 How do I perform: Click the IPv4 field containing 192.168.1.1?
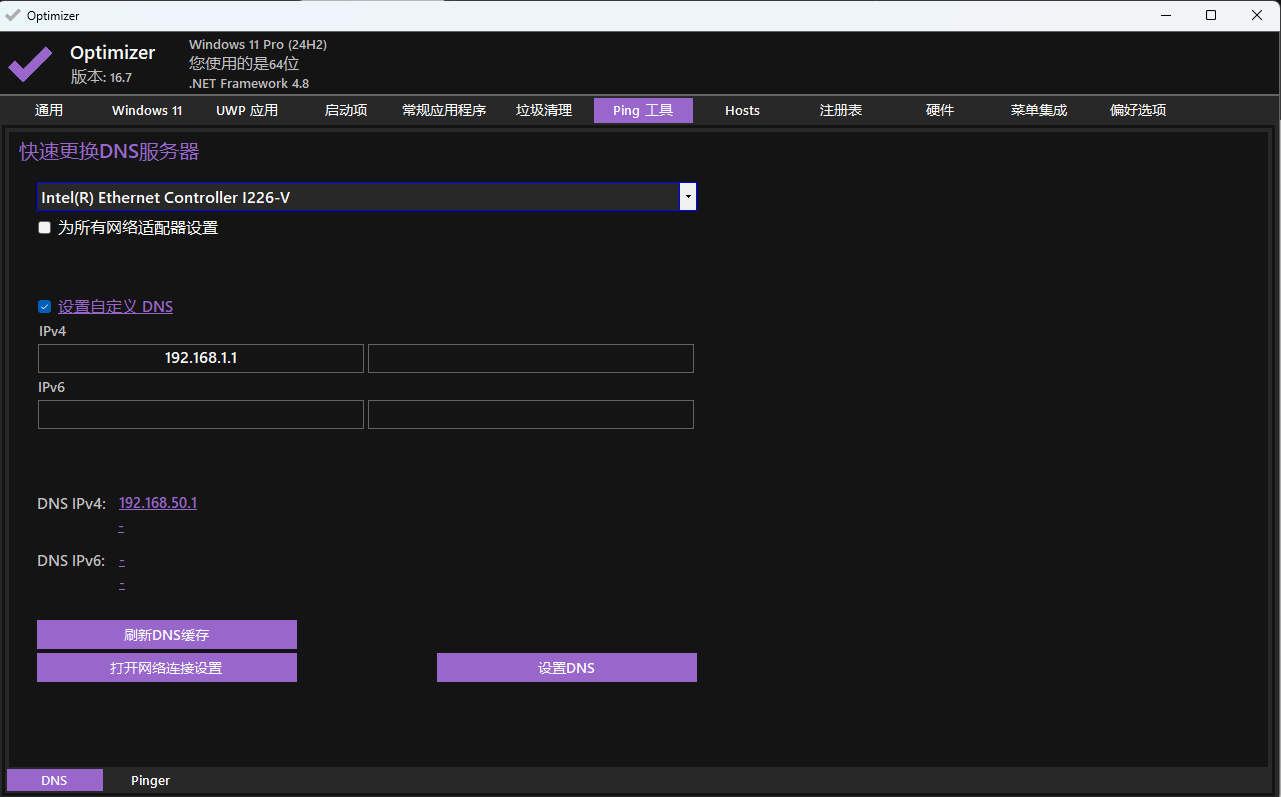tap(200, 358)
